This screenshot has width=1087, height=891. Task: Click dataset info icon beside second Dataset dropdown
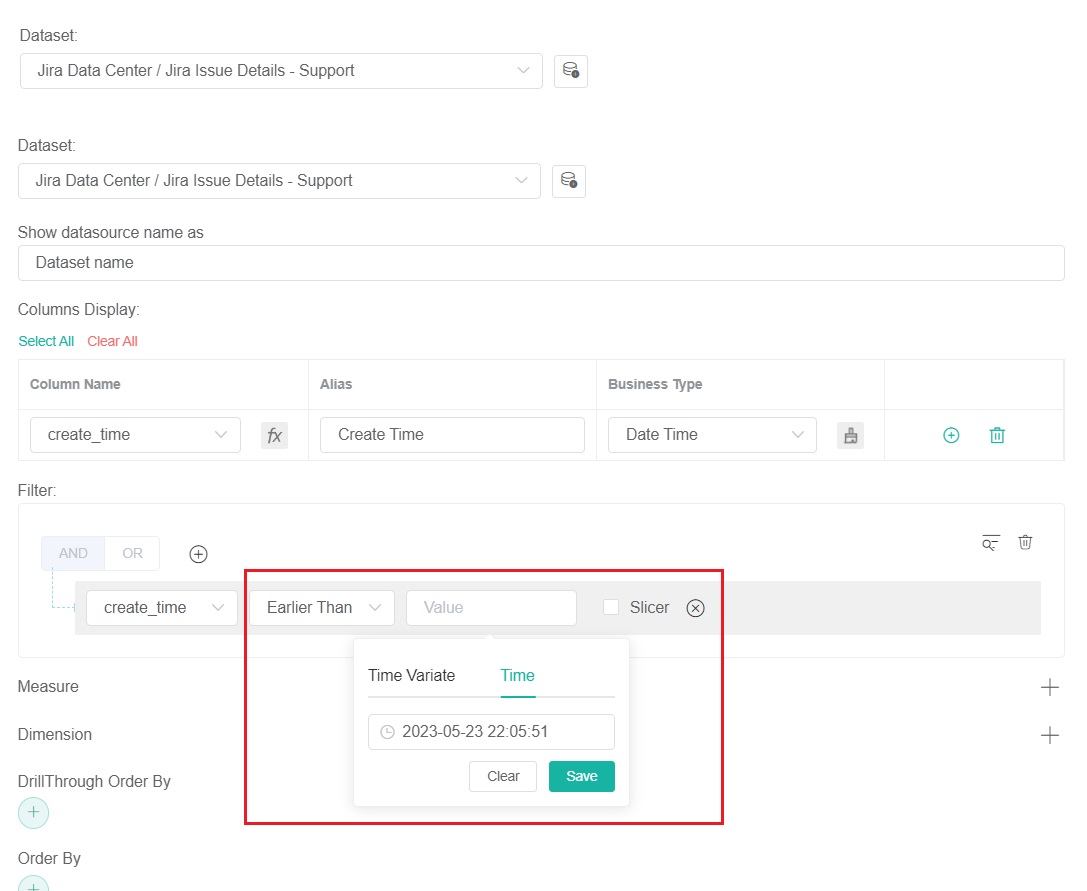pyautogui.click(x=569, y=181)
